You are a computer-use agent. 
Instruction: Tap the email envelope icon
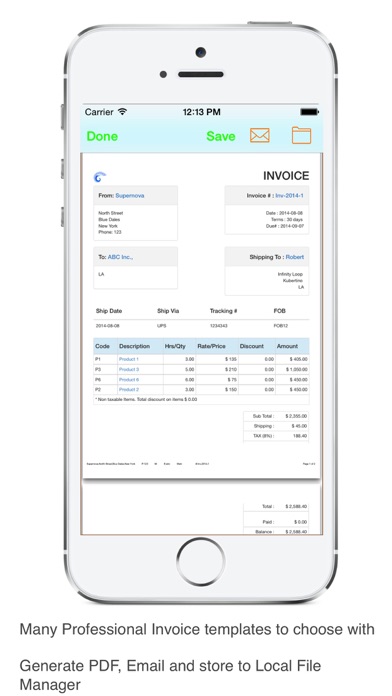[x=260, y=135]
